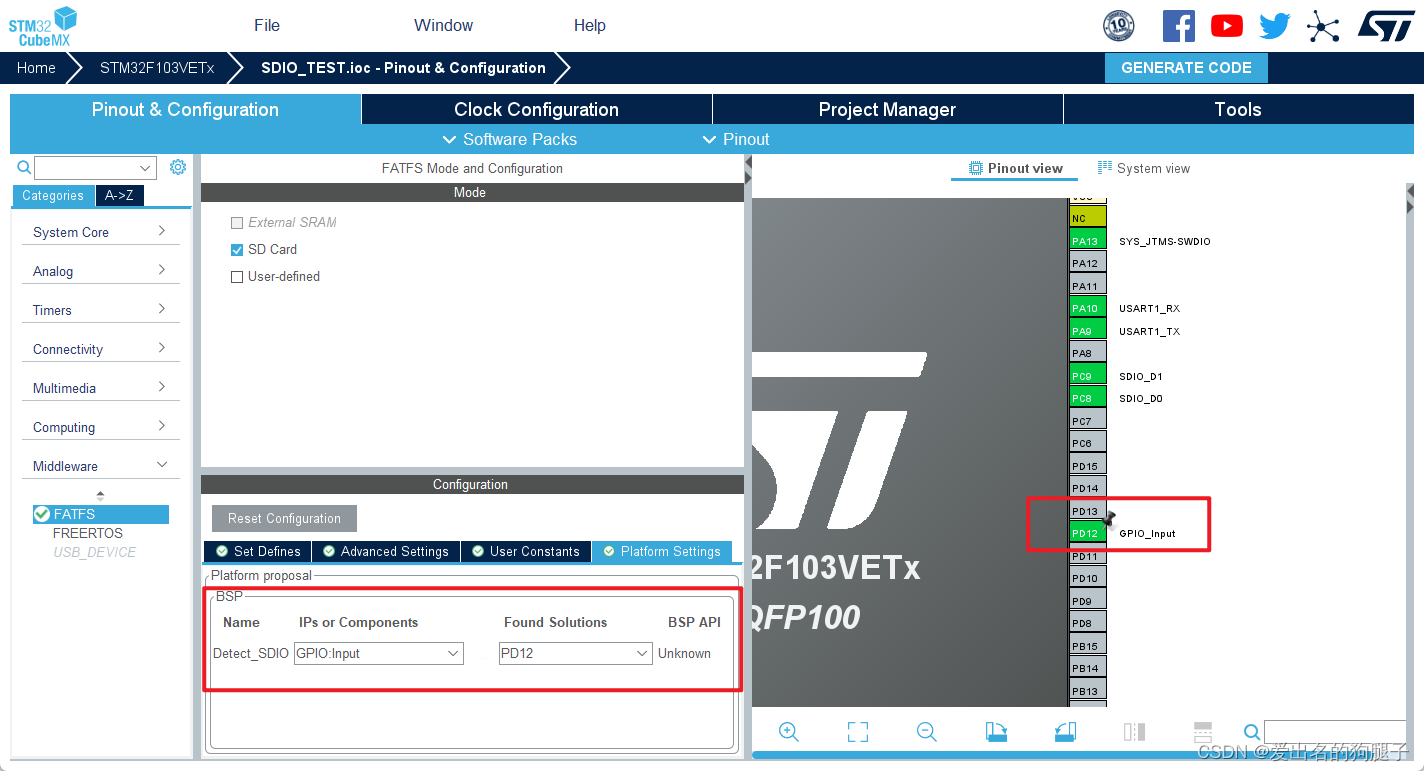Viewport: 1424px width, 771px height.
Task: Expand the Computing category
Action: click(x=100, y=427)
